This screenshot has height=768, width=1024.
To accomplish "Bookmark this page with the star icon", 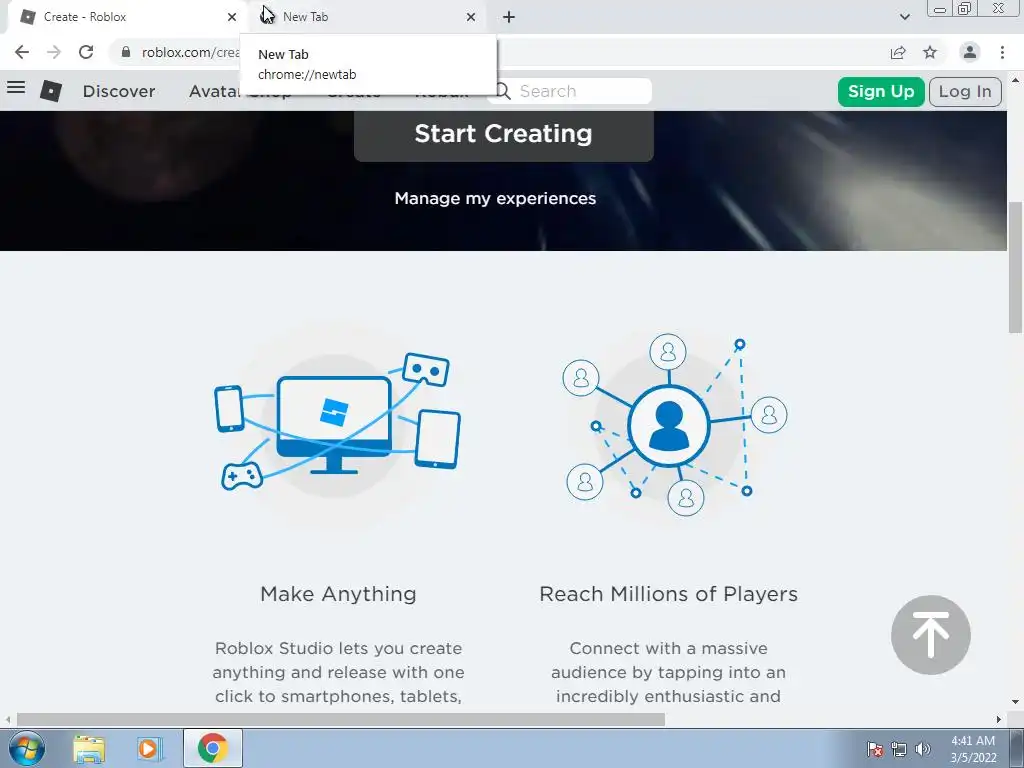I will coord(930,52).
